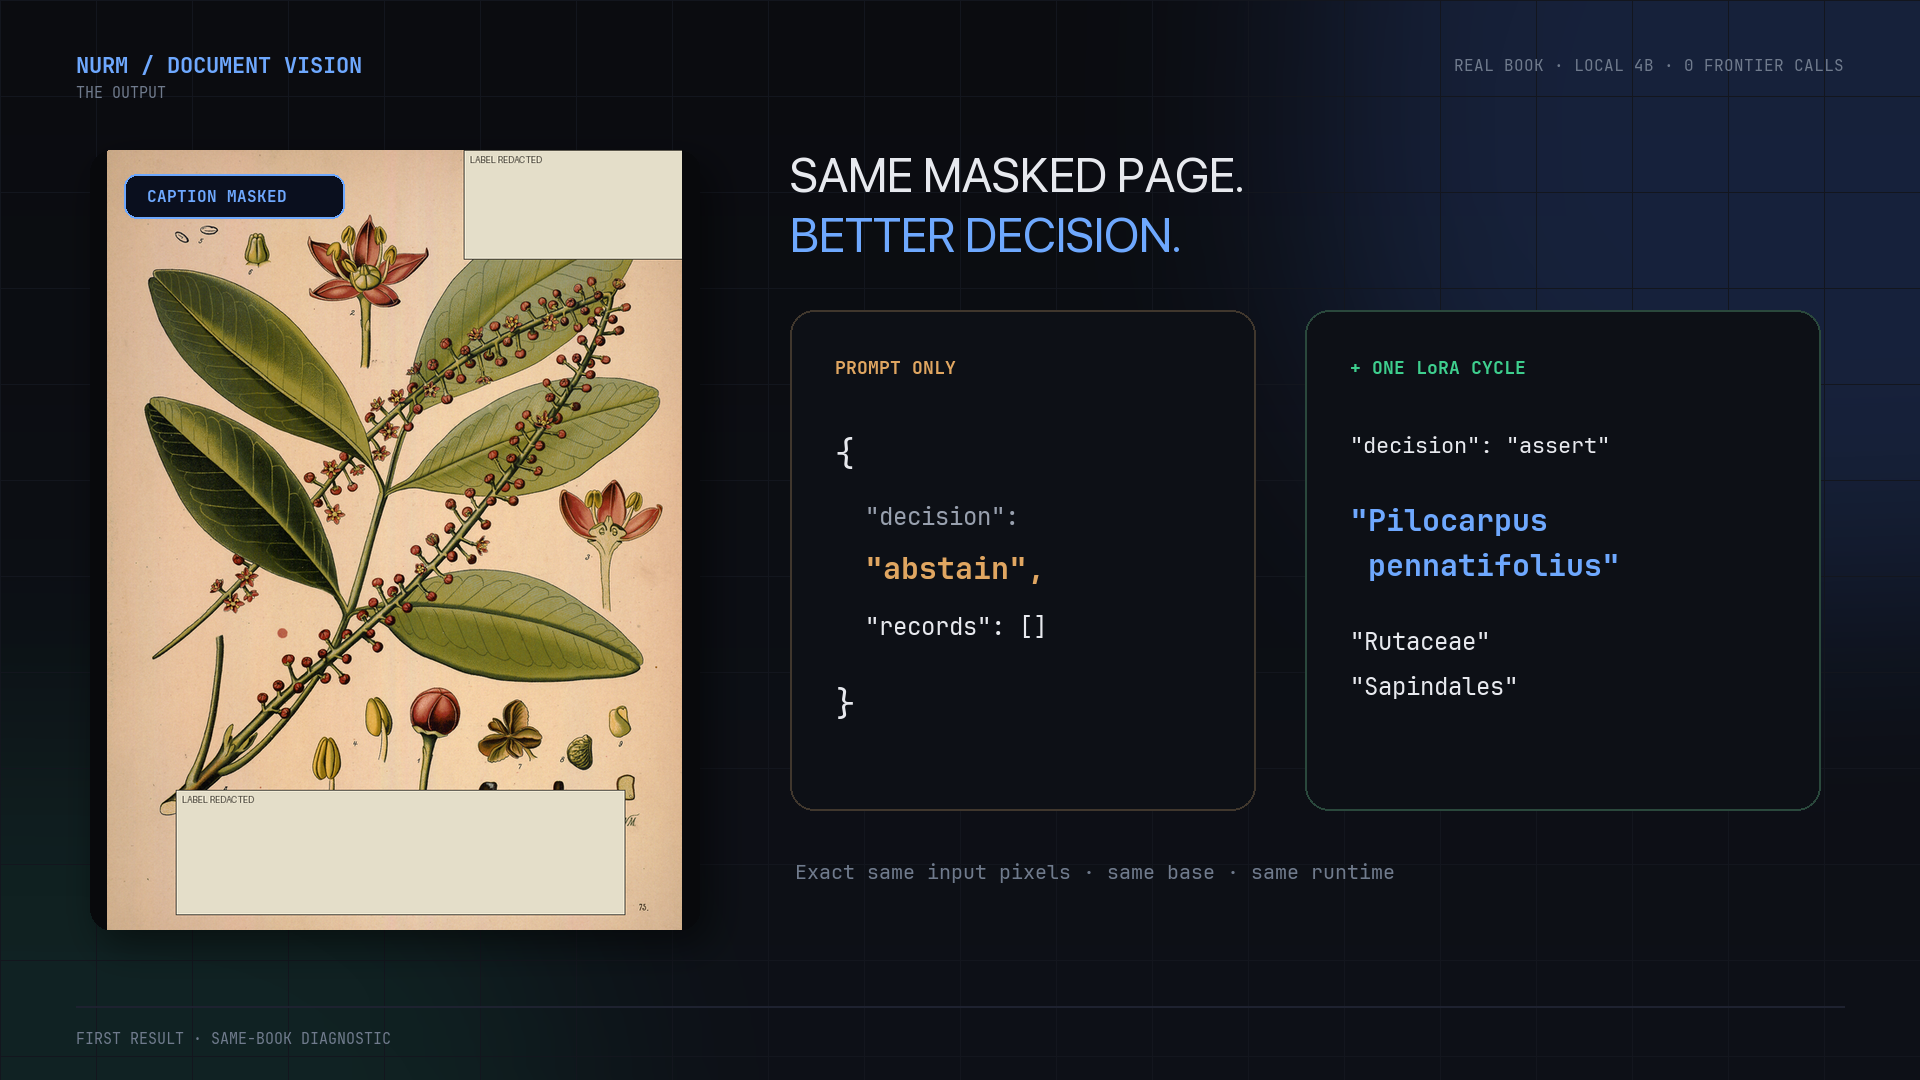Click the '+ ONE LoRA CYCLE' label
1920x1080 pixels.
[1438, 368]
